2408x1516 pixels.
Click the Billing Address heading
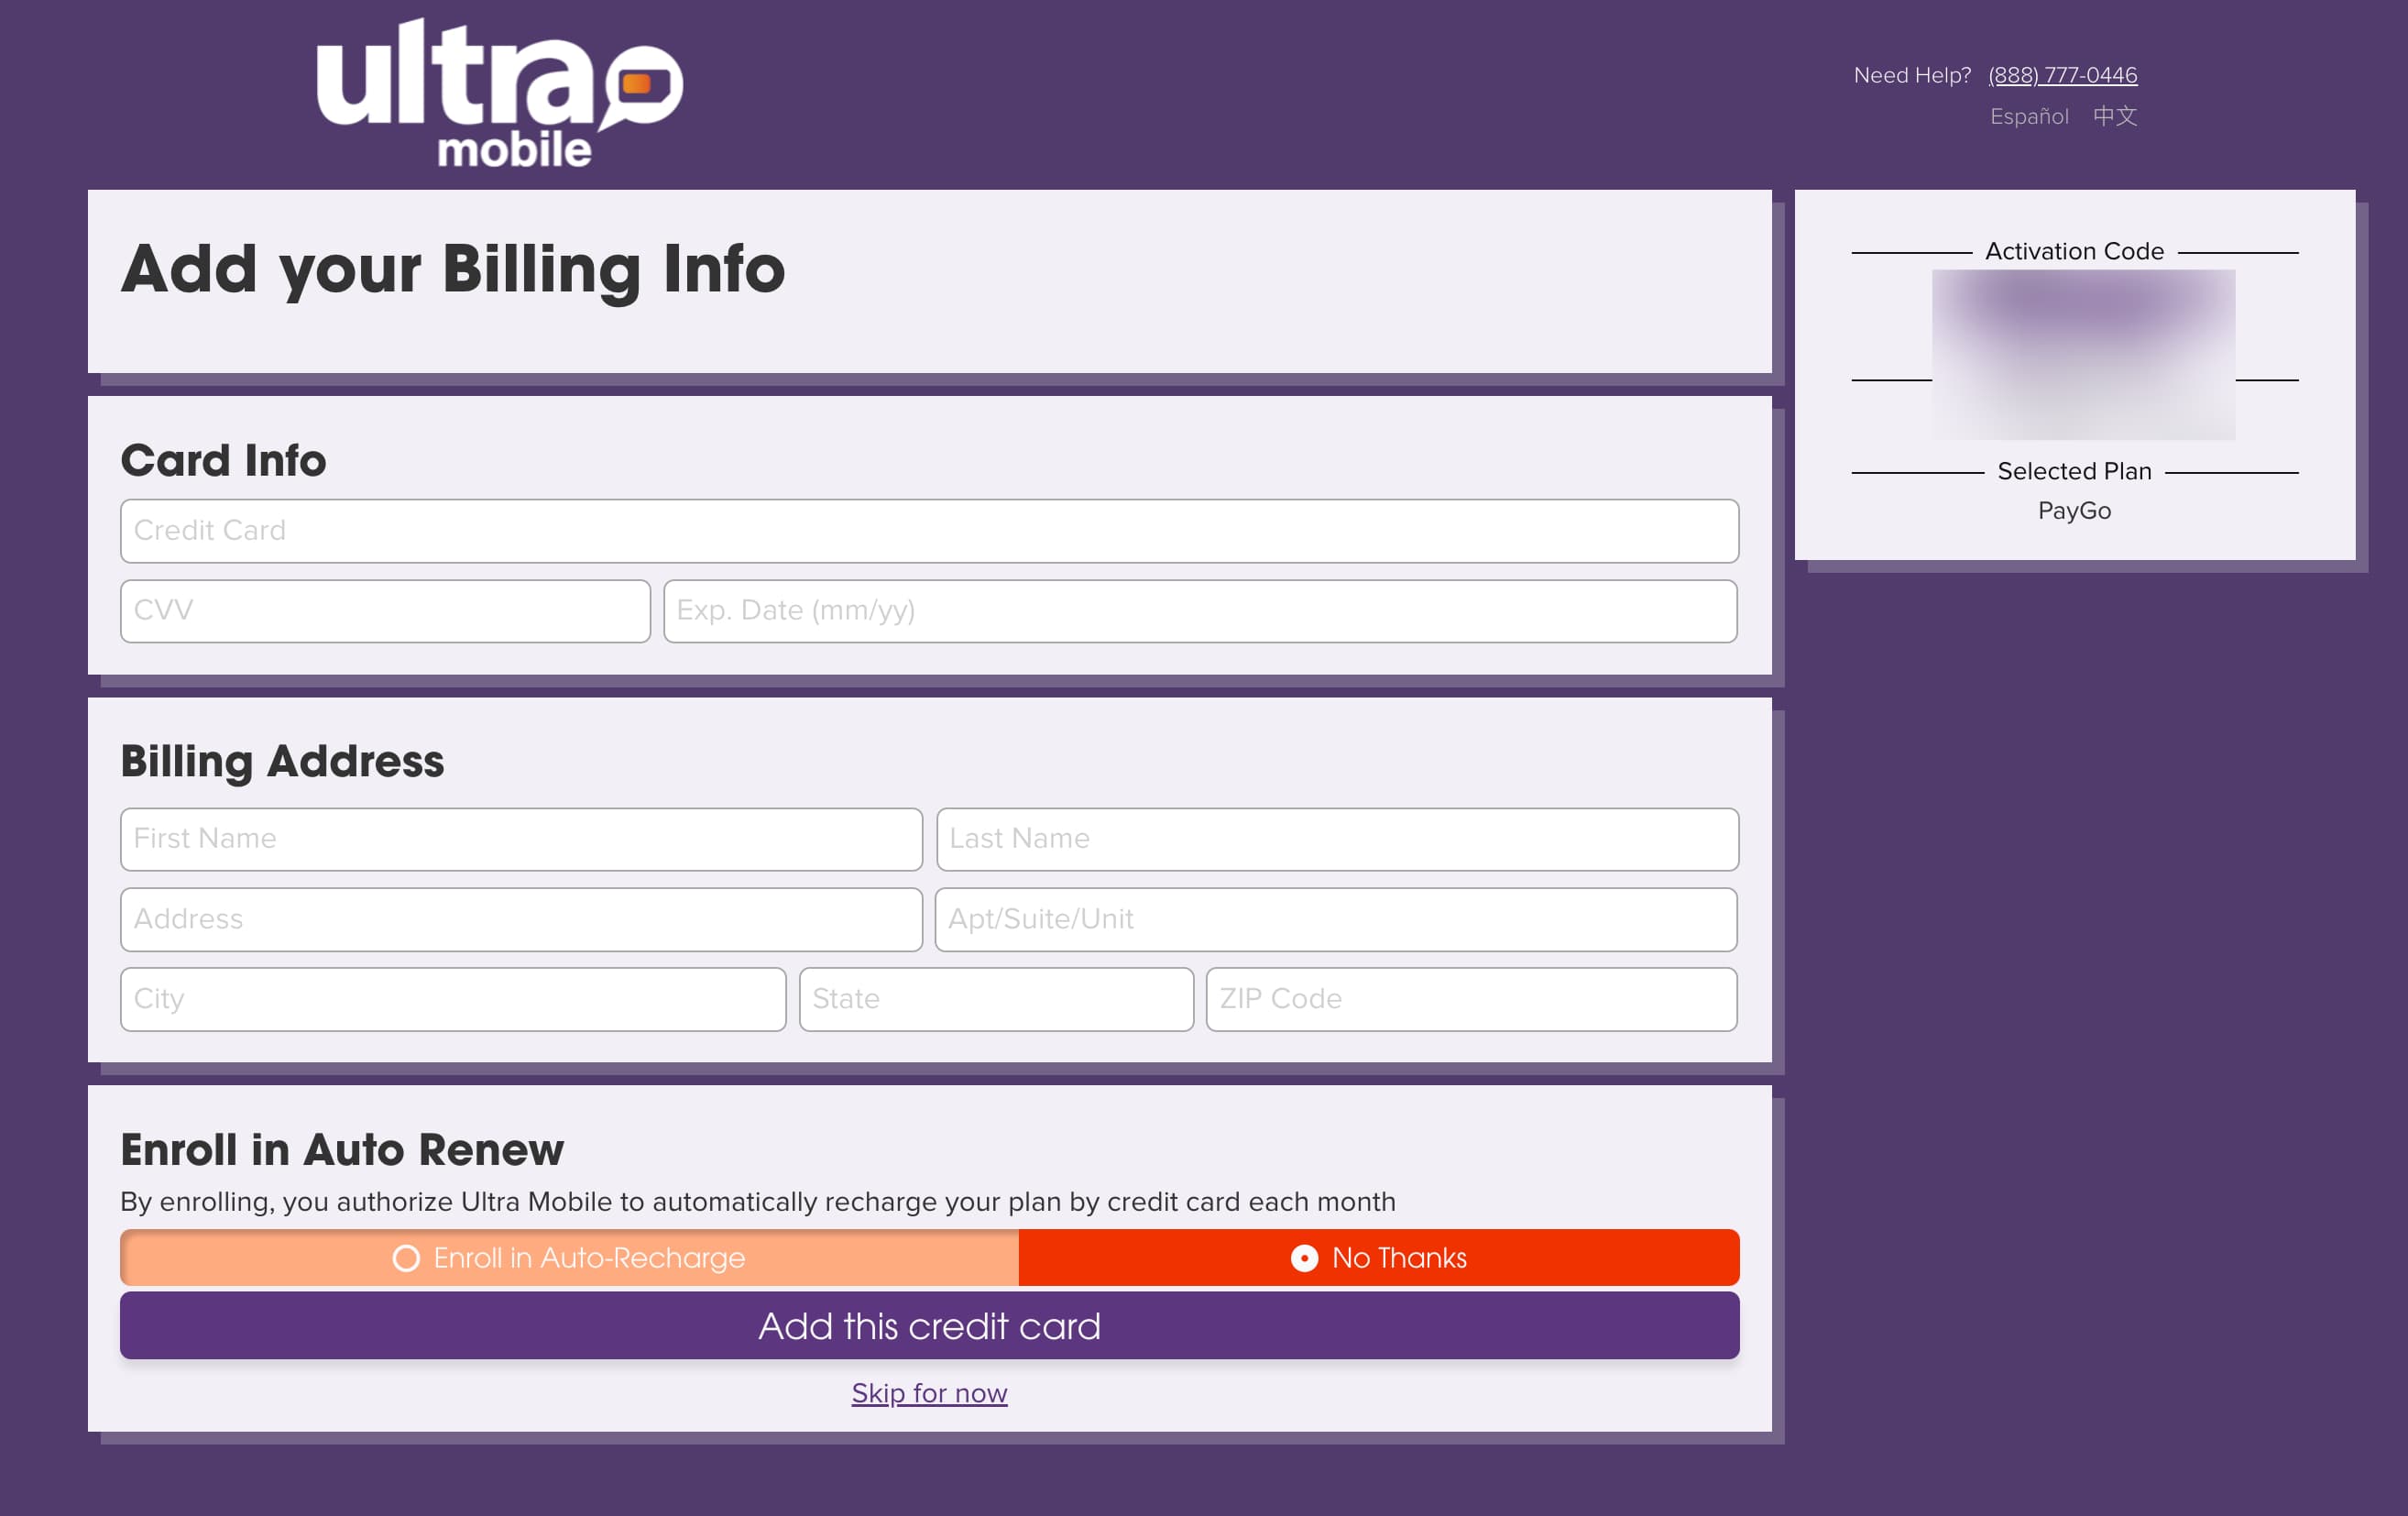[282, 762]
